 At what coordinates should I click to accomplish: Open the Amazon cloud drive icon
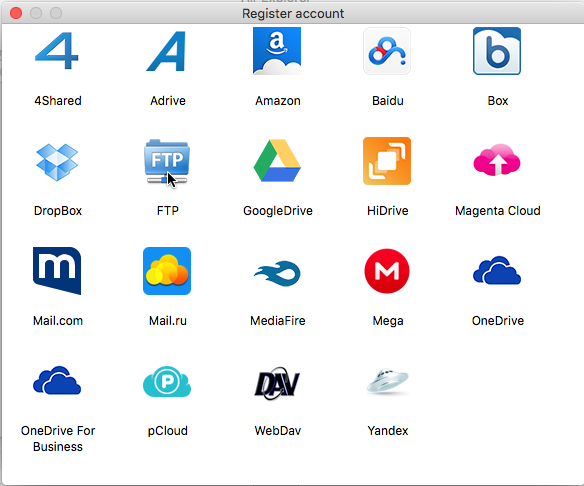277,51
